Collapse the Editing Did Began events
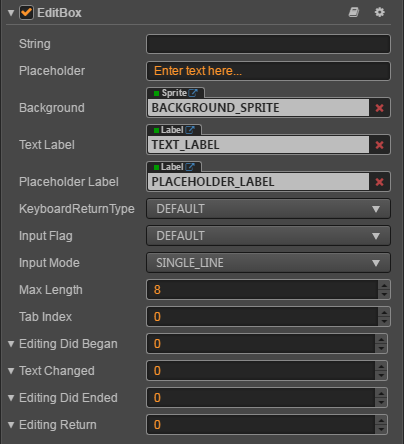This screenshot has width=404, height=444. 11,344
